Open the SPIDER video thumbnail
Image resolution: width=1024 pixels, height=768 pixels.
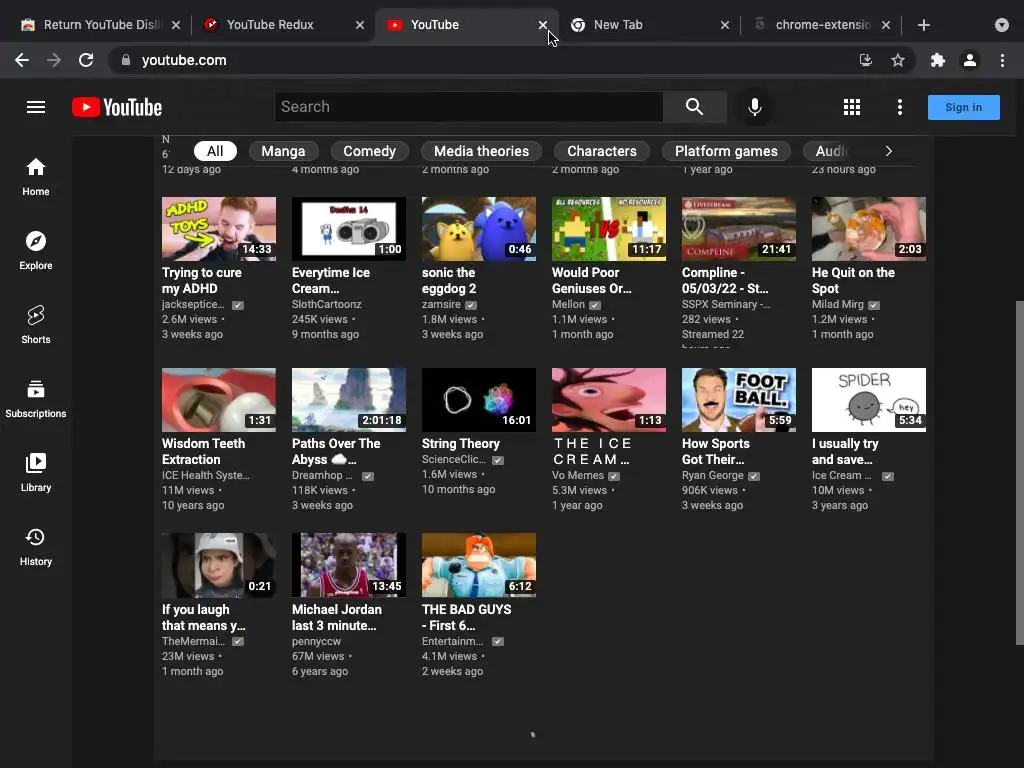point(869,400)
